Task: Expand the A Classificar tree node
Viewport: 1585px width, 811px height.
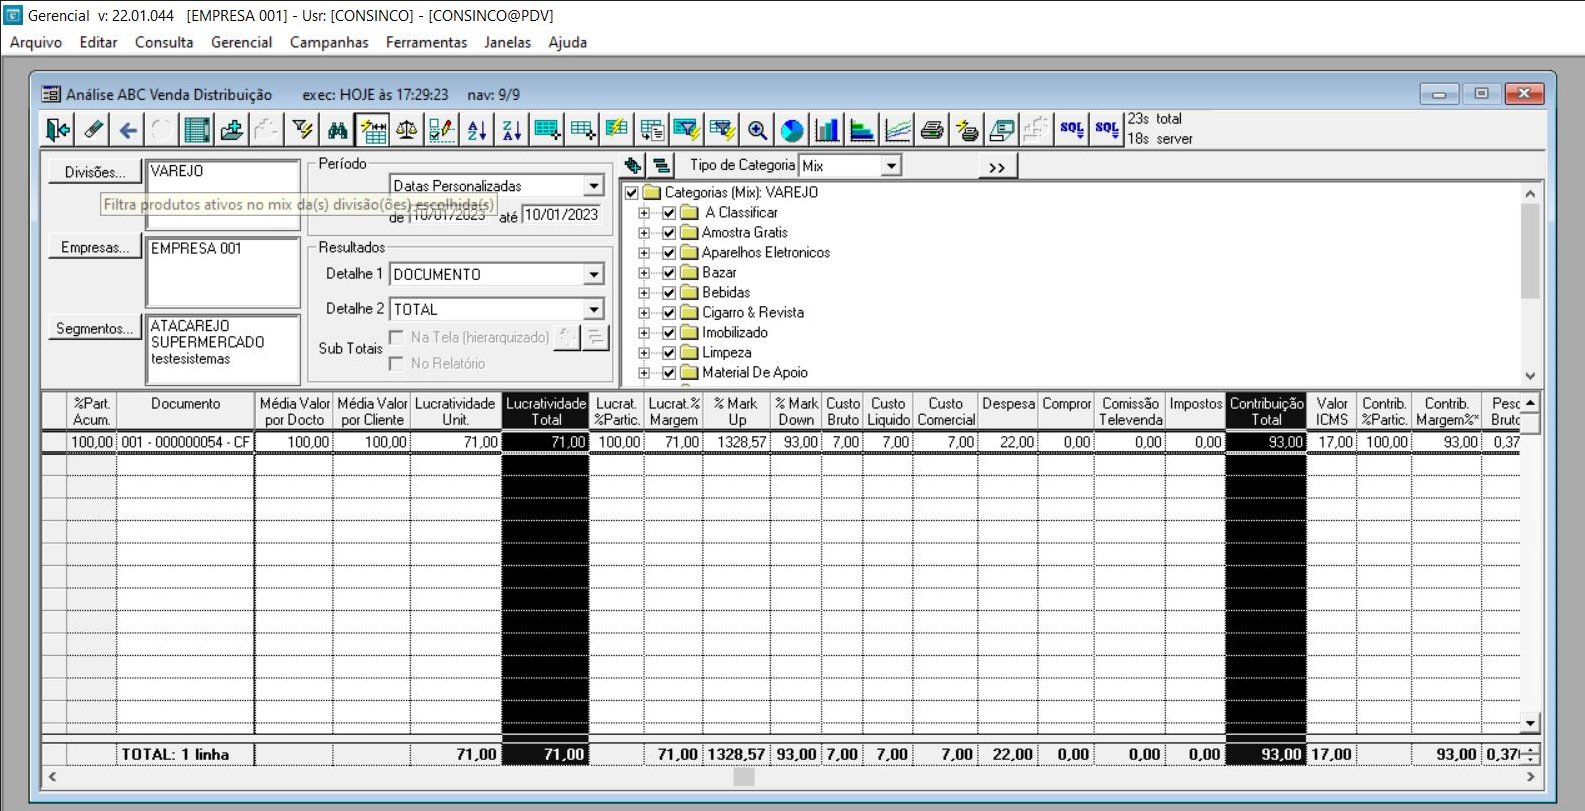Action: [644, 213]
